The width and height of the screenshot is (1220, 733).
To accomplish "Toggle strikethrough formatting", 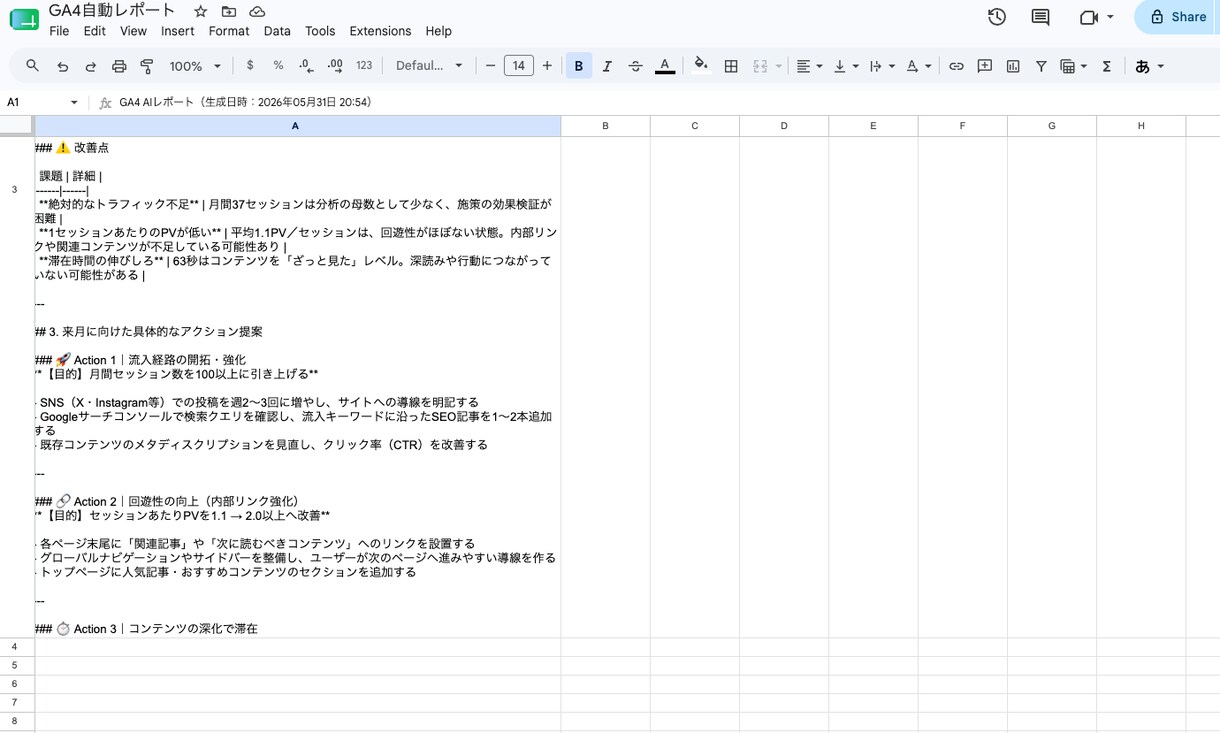I will point(635,66).
